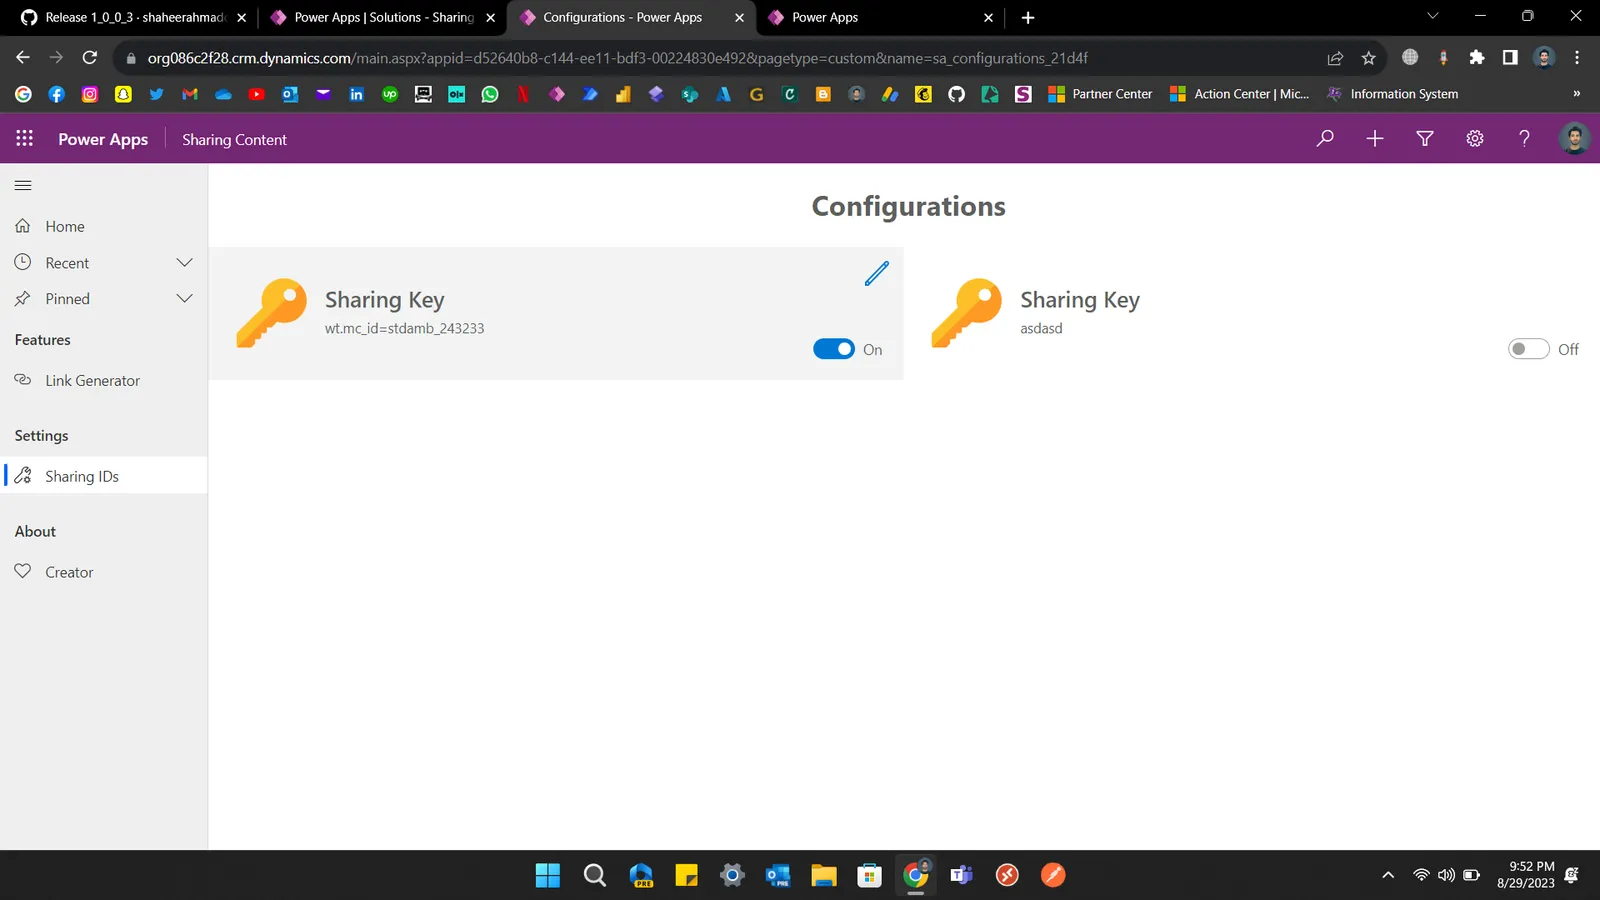This screenshot has height=900, width=1600.
Task: Turn on the asdasd Sharing Key toggle
Action: click(x=1528, y=349)
